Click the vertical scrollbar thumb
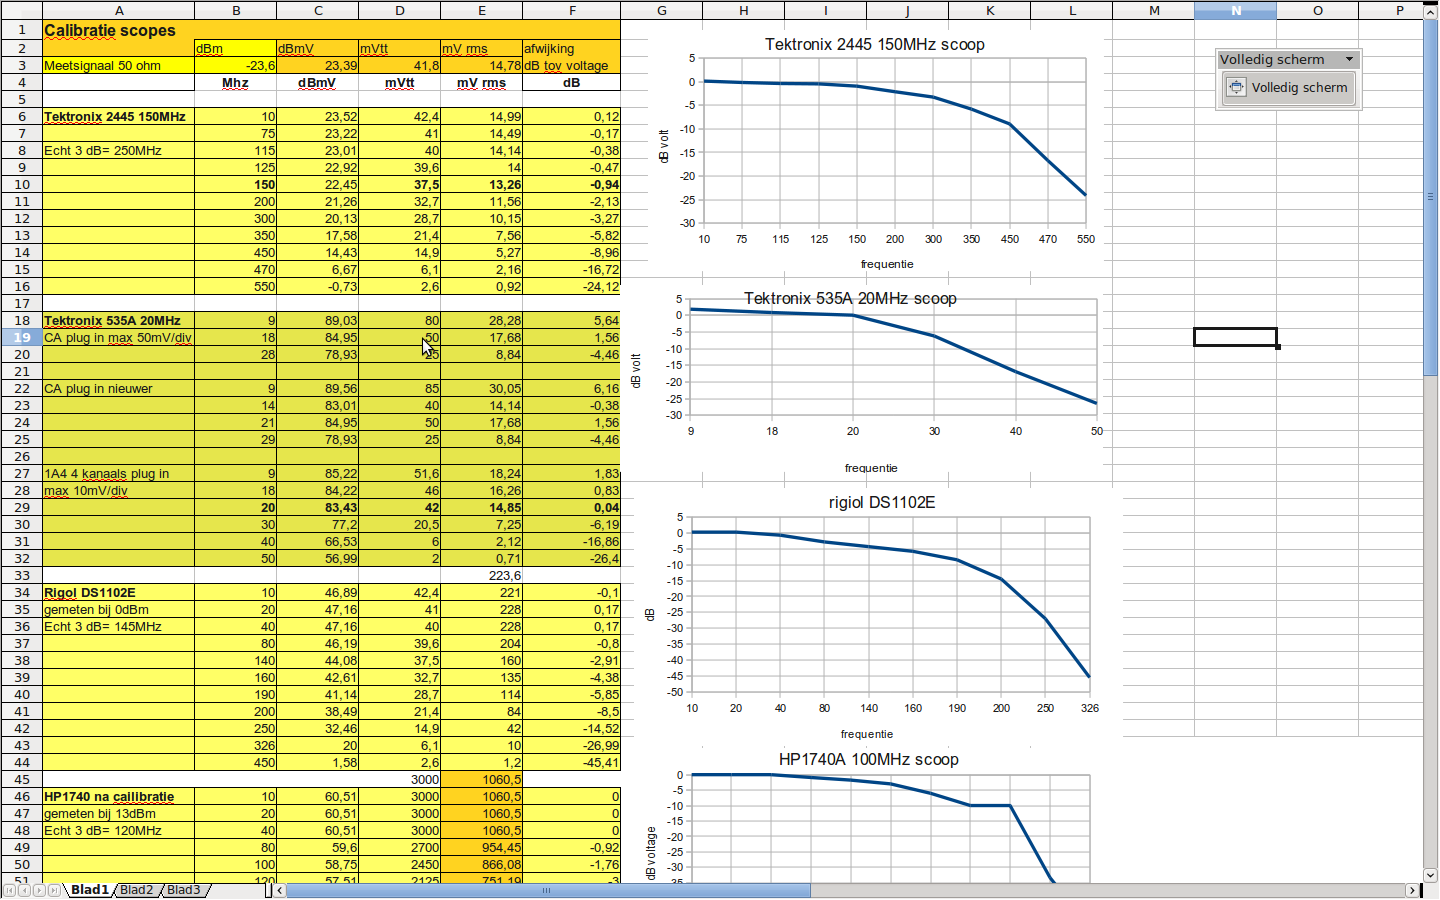 click(1431, 196)
